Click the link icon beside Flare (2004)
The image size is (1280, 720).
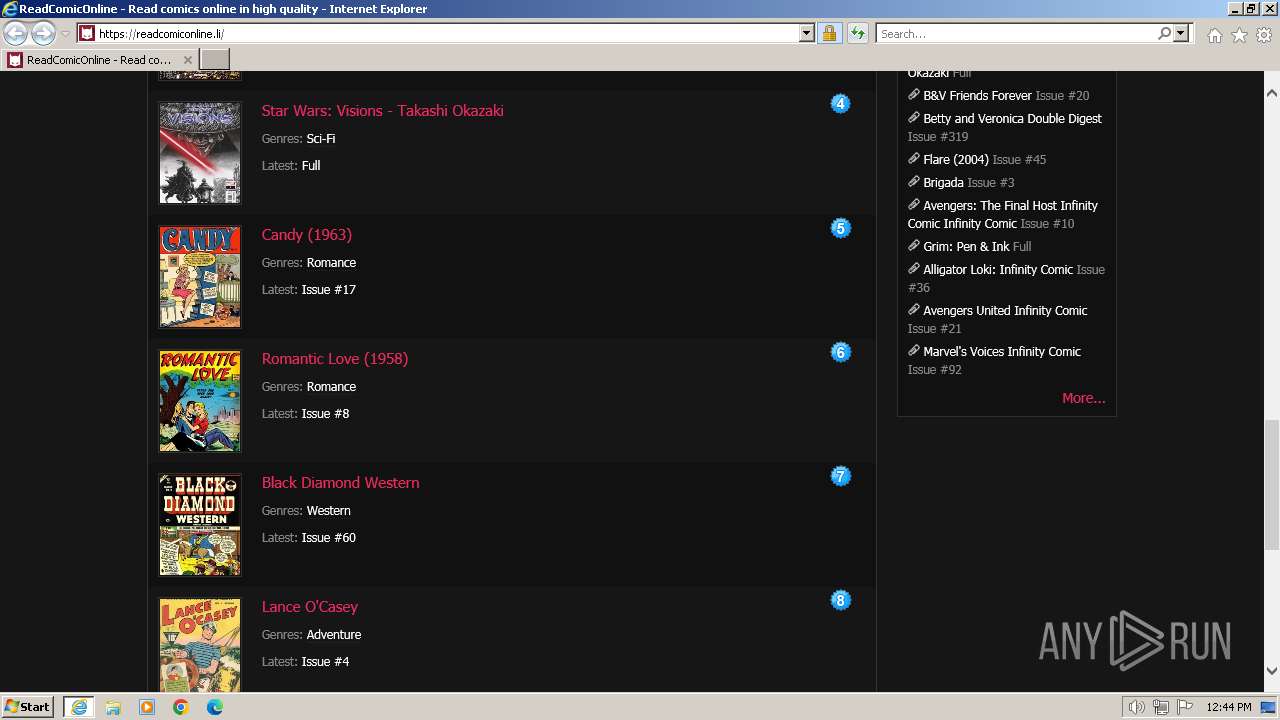pyautogui.click(x=914, y=159)
